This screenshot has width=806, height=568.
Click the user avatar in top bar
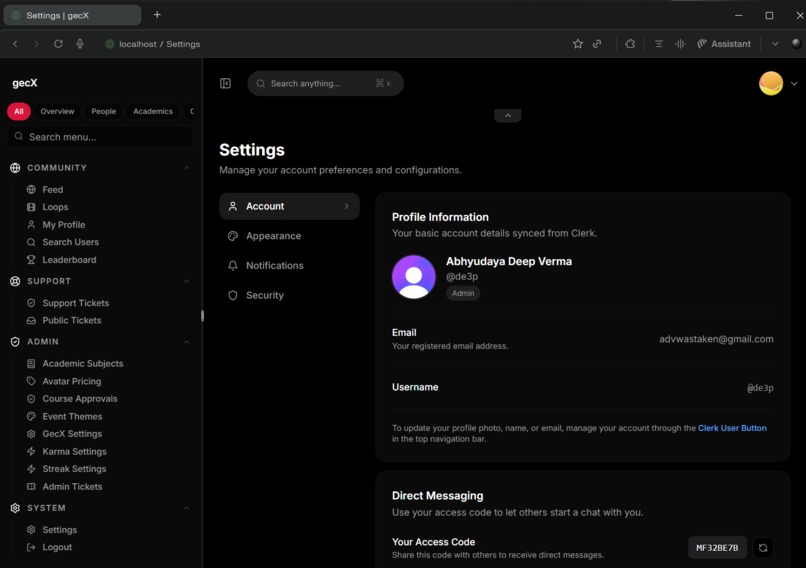pos(771,83)
